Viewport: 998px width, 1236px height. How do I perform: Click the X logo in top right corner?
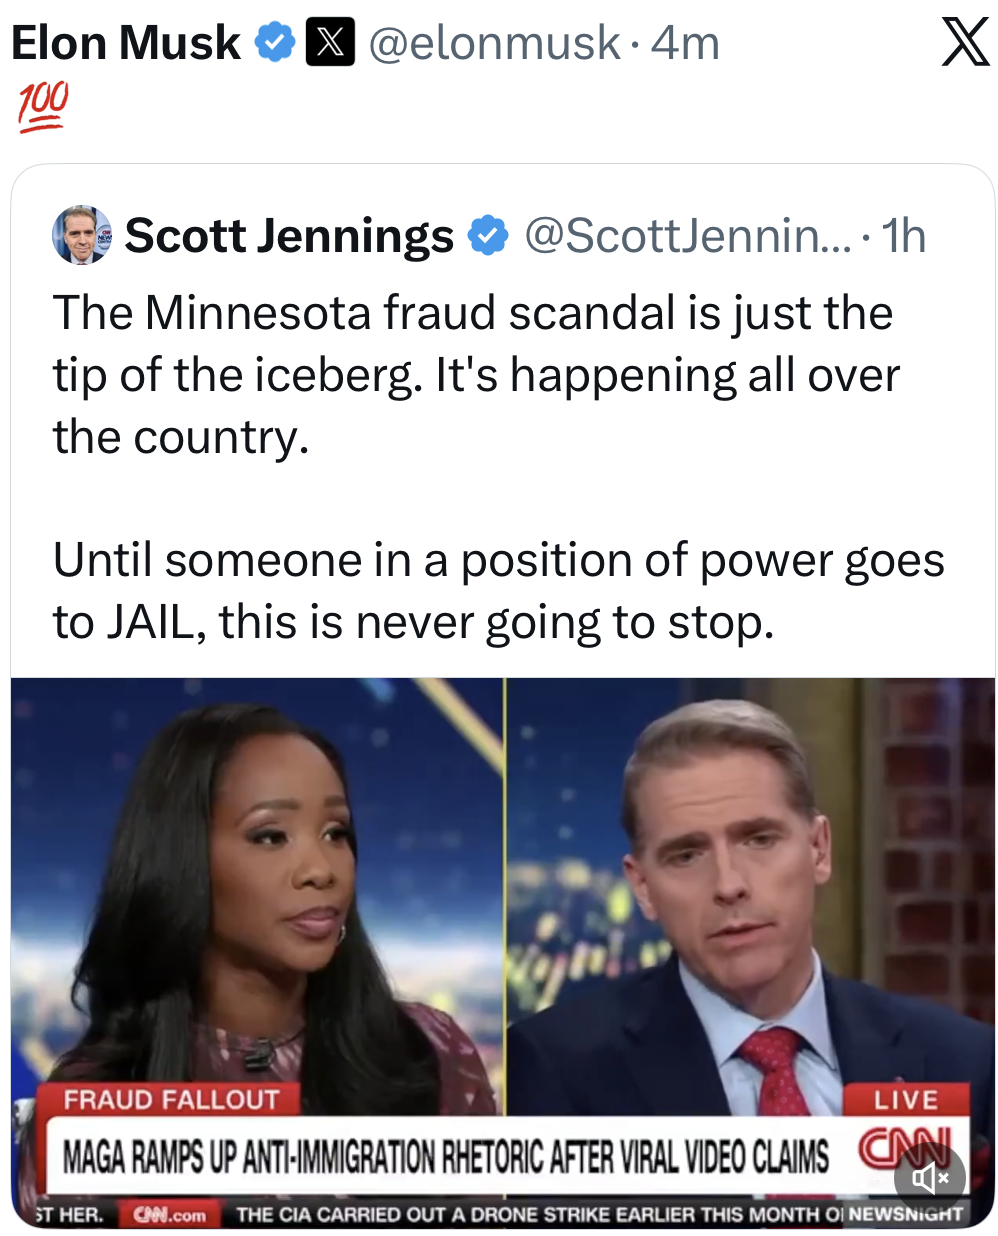pyautogui.click(x=965, y=43)
